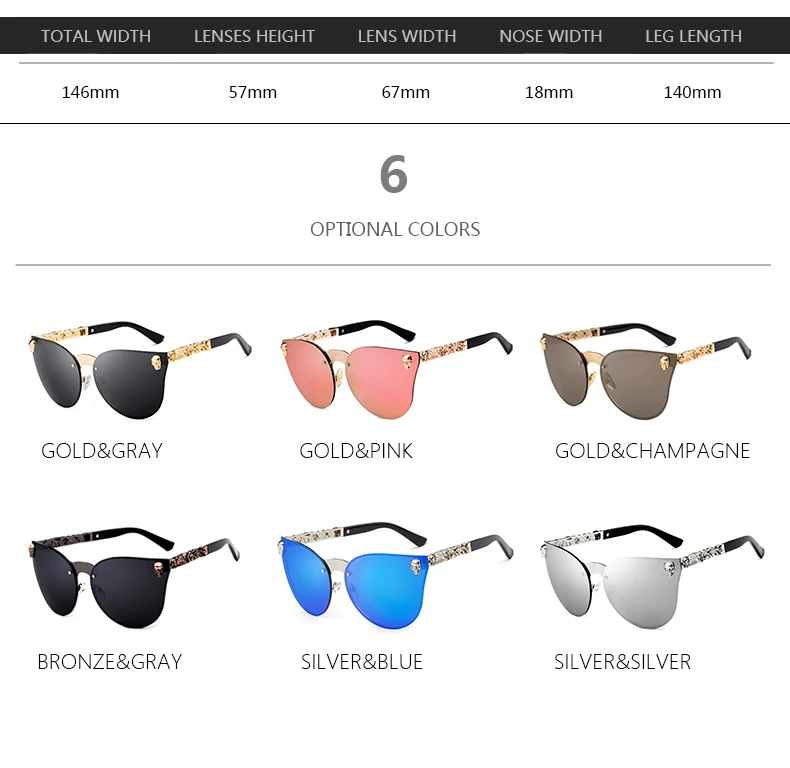Click the OPTIONAL COLORS heading
The image size is (790, 768).
[395, 229]
